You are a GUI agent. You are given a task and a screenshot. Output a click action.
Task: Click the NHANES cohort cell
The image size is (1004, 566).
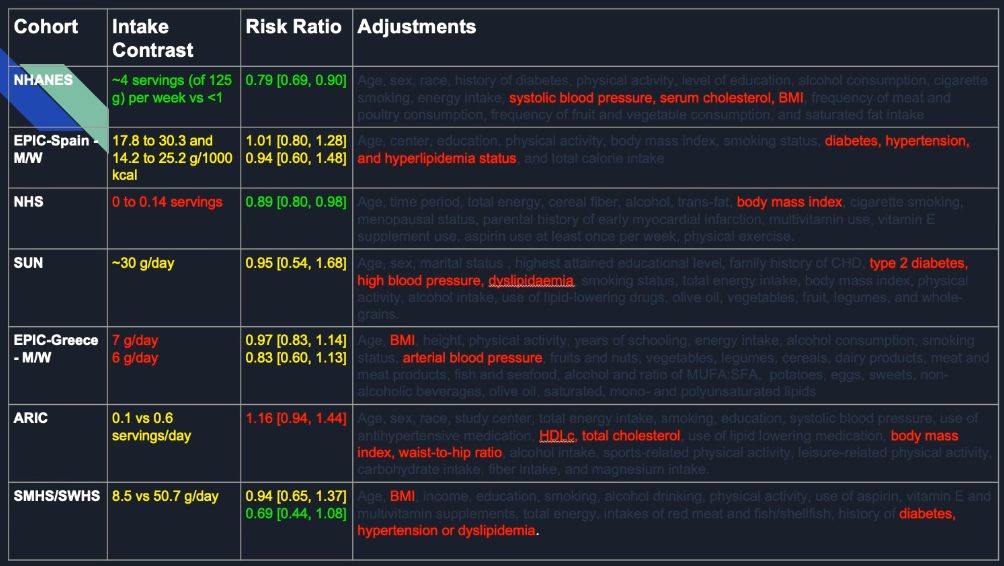(x=58, y=96)
